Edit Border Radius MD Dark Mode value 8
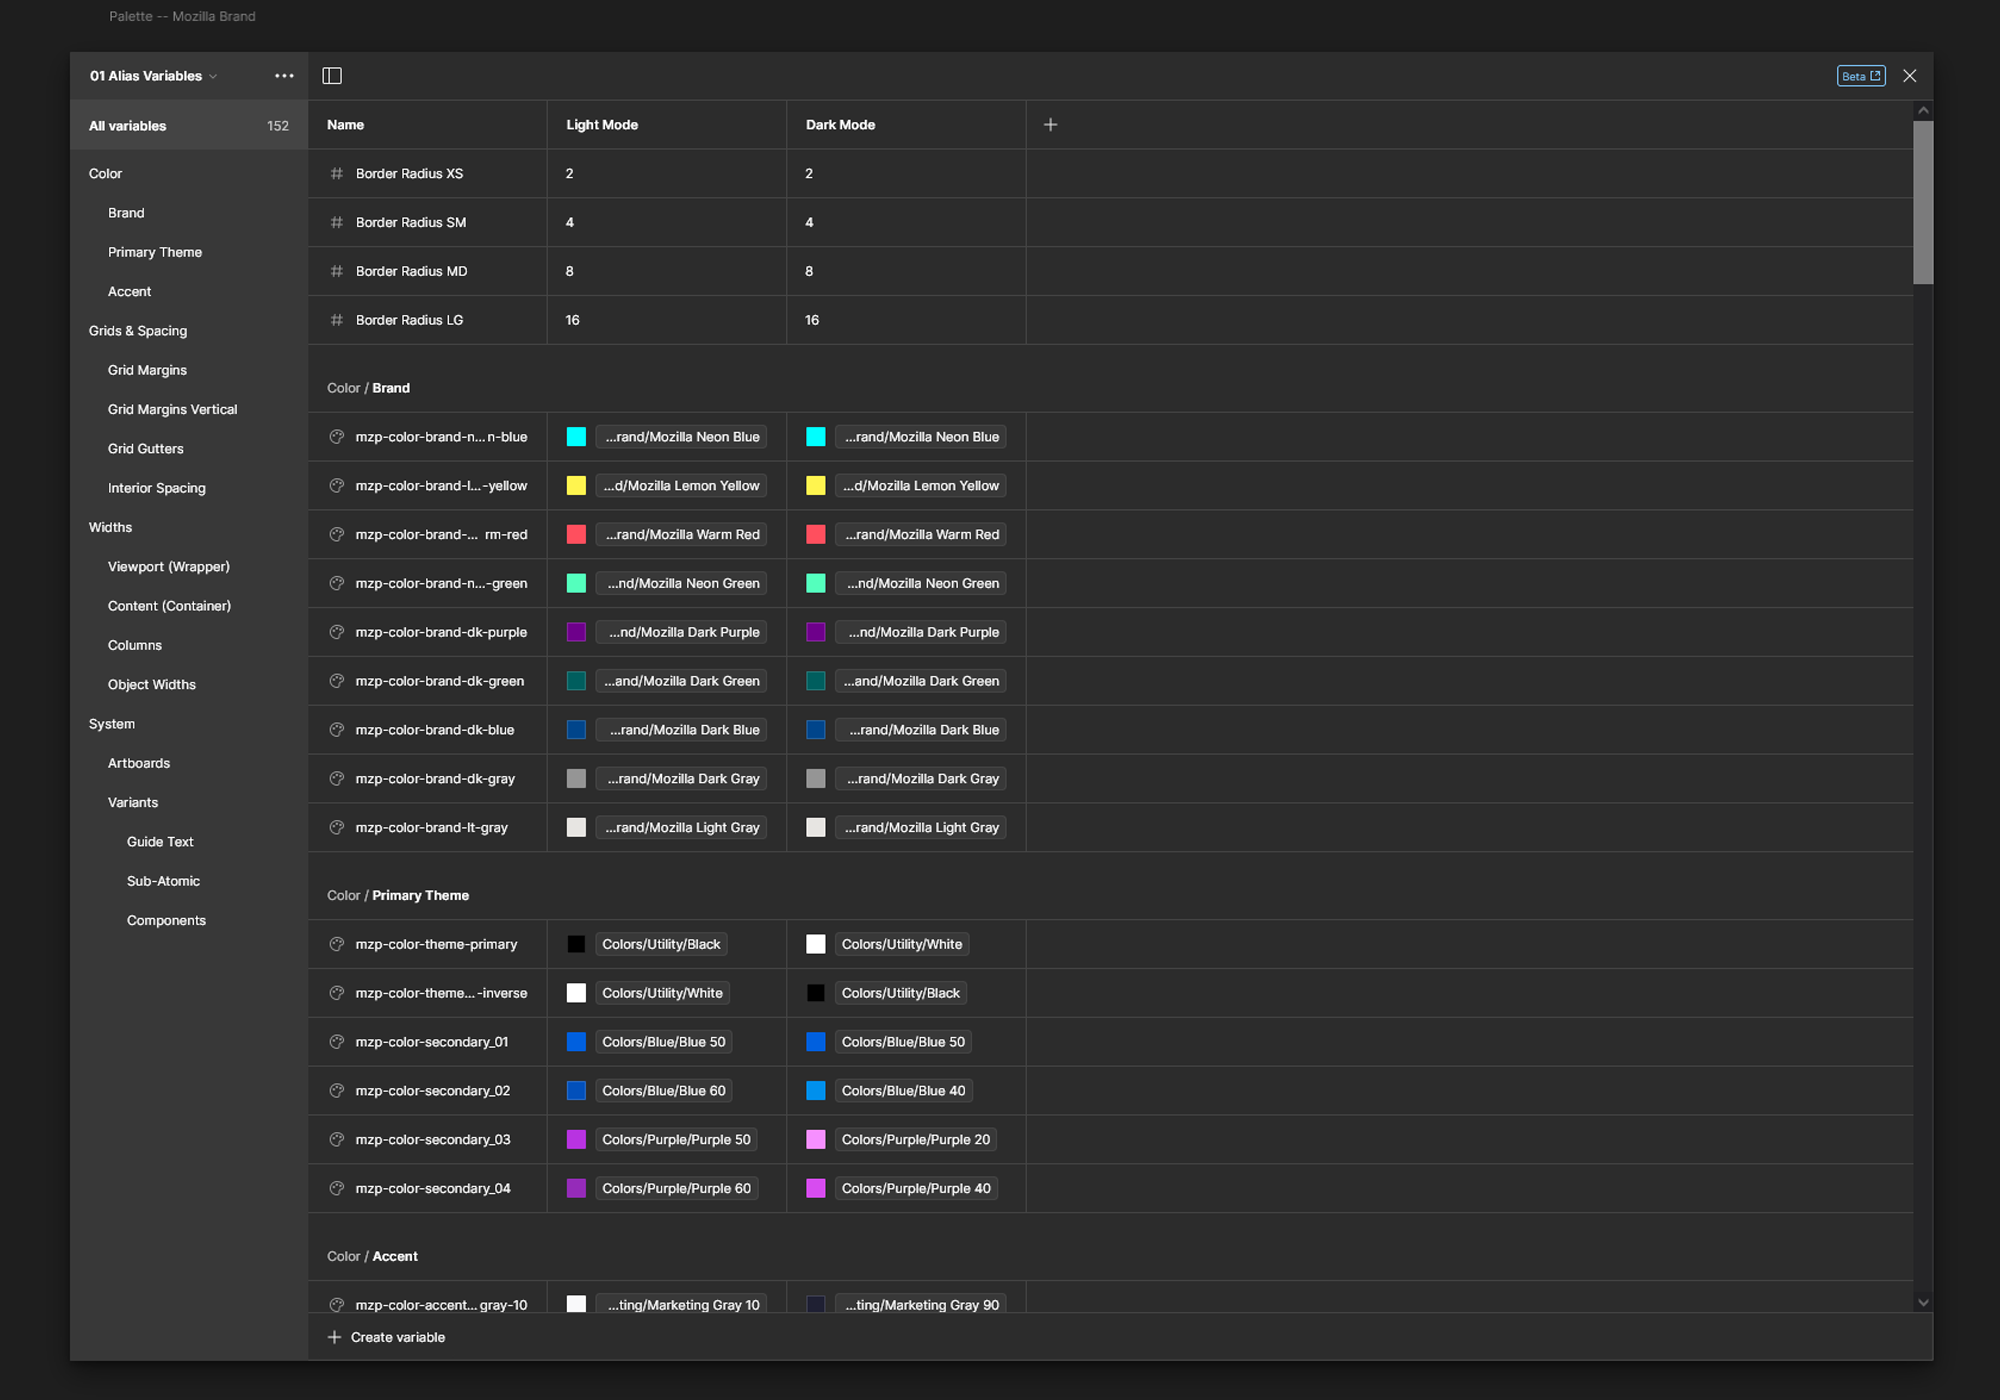Image resolution: width=2000 pixels, height=1400 pixels. (809, 272)
